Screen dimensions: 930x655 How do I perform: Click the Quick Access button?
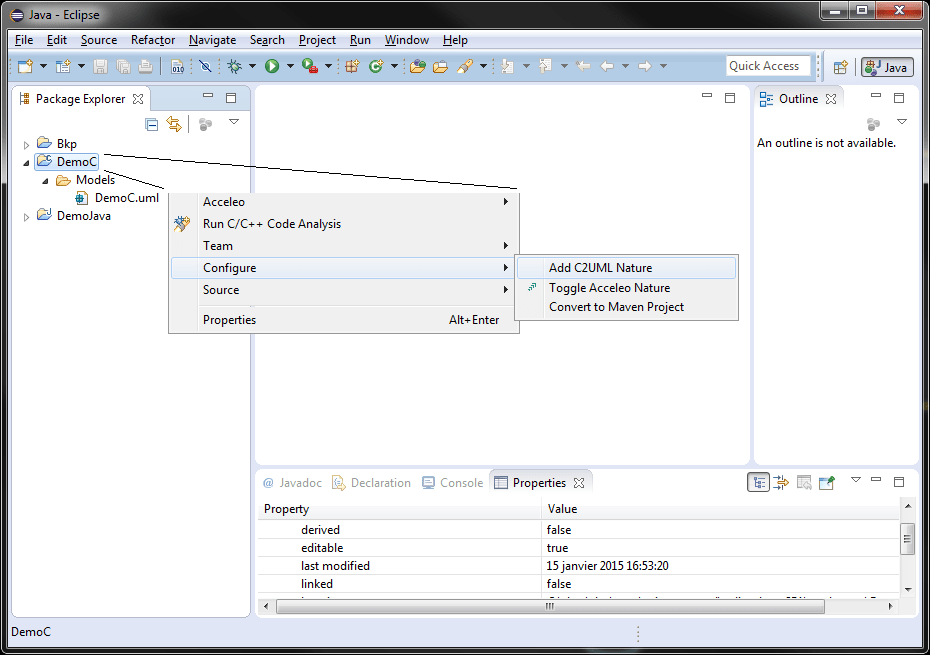point(767,65)
